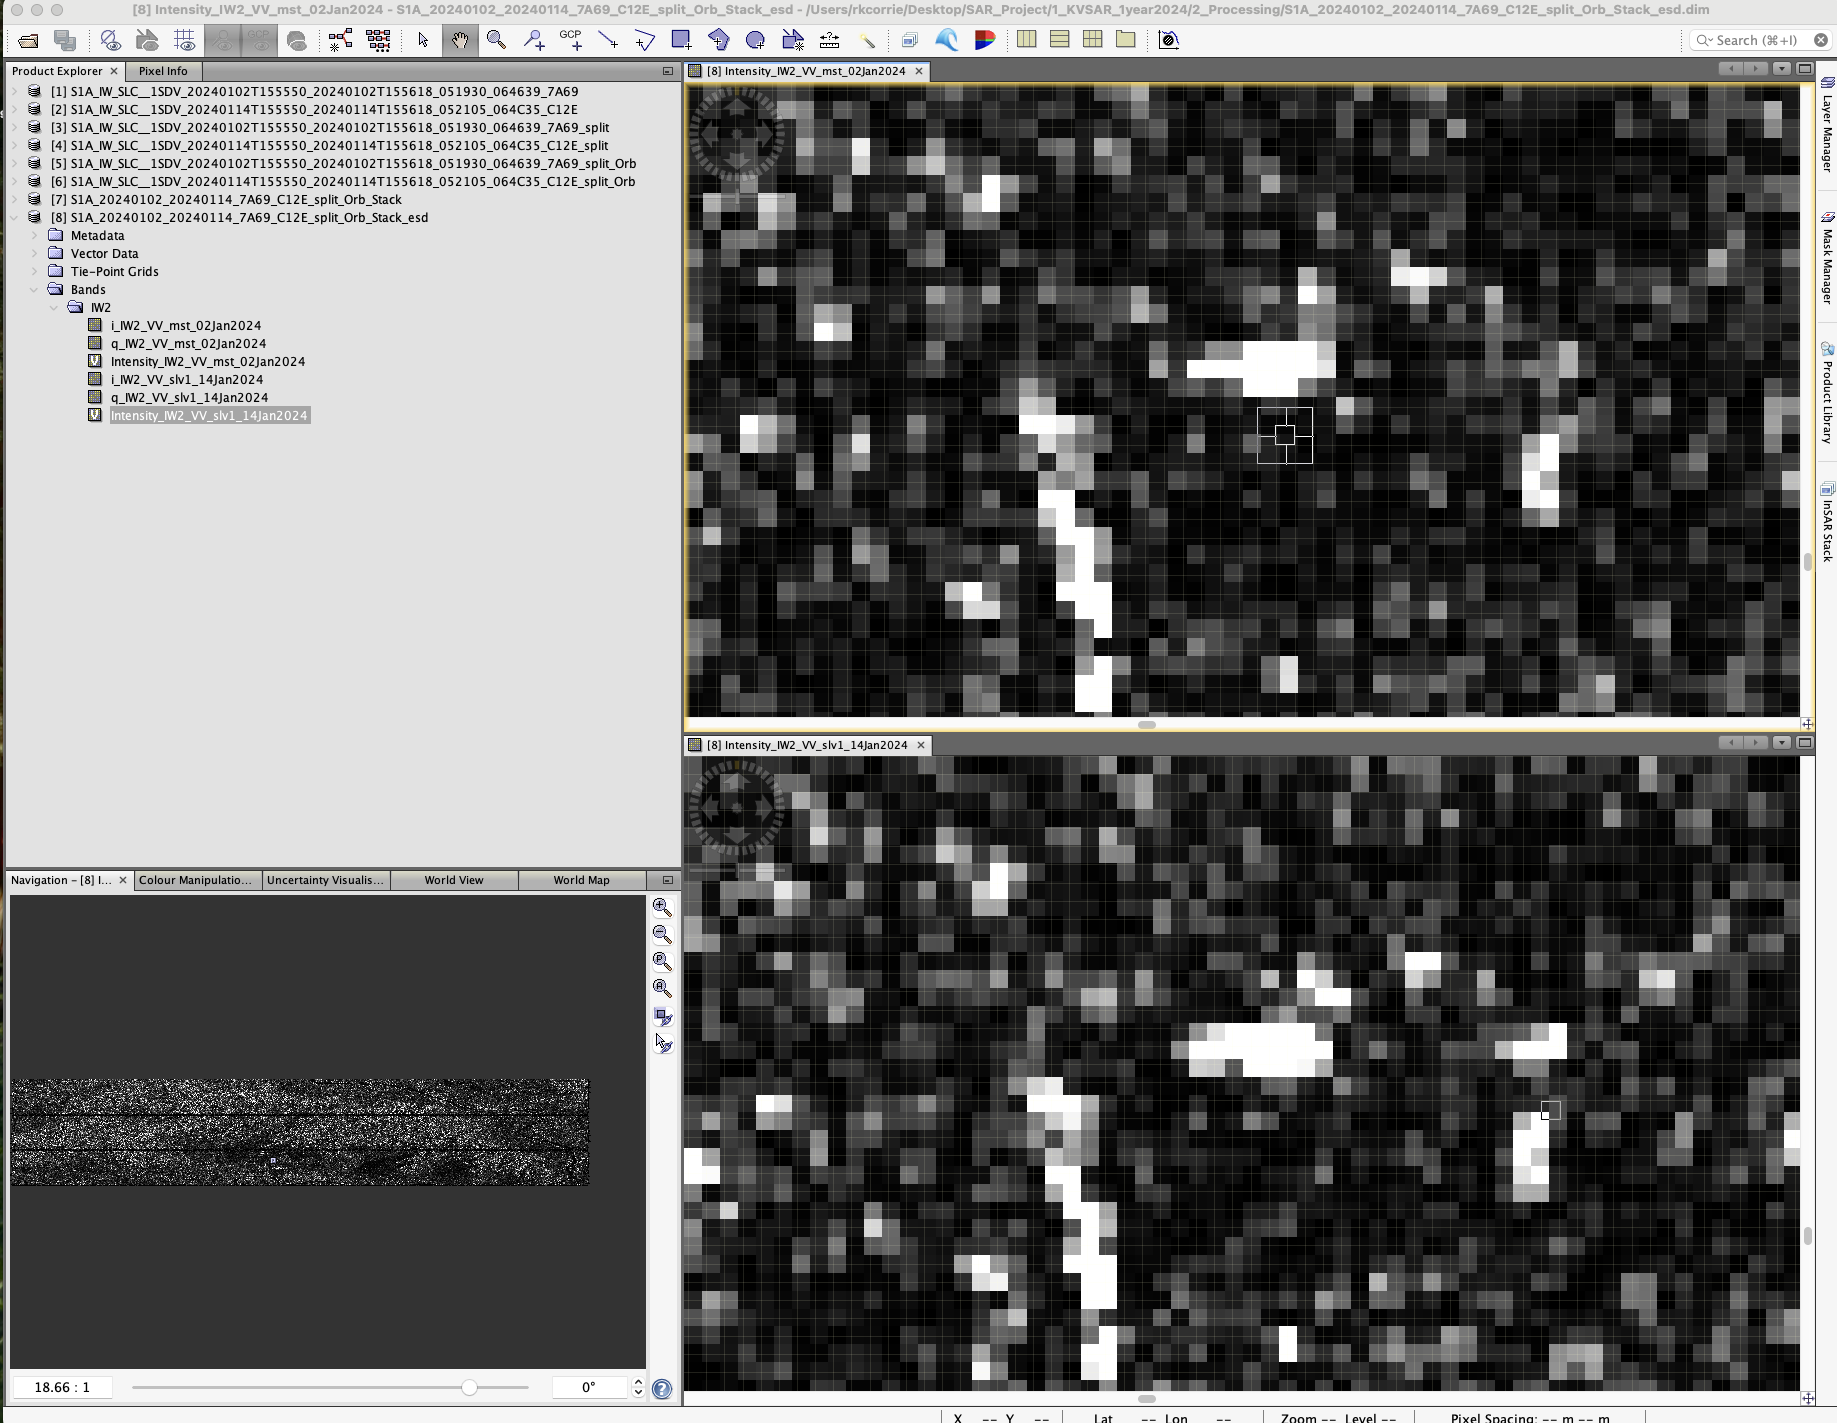Click the navigation zoom slider handle
The width and height of the screenshot is (1837, 1423).
pos(469,1387)
